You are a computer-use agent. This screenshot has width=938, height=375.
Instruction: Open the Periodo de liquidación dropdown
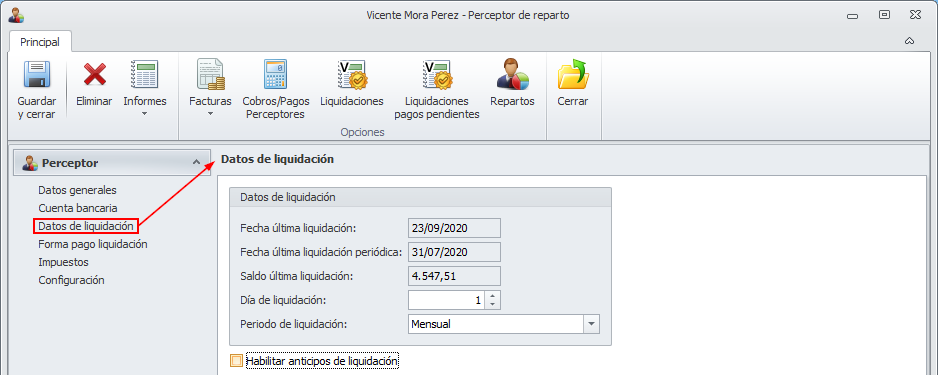click(591, 324)
